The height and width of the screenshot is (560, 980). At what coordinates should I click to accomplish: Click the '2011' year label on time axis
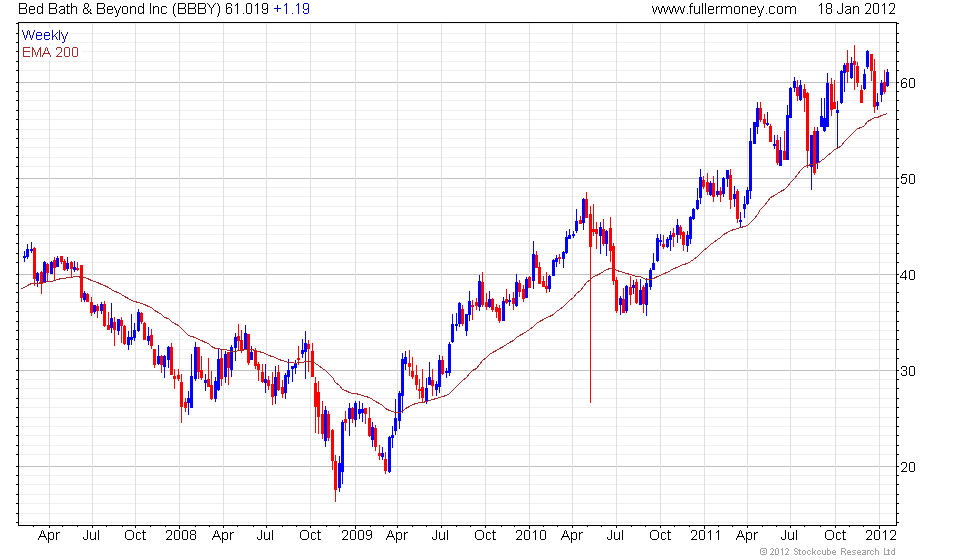(706, 536)
